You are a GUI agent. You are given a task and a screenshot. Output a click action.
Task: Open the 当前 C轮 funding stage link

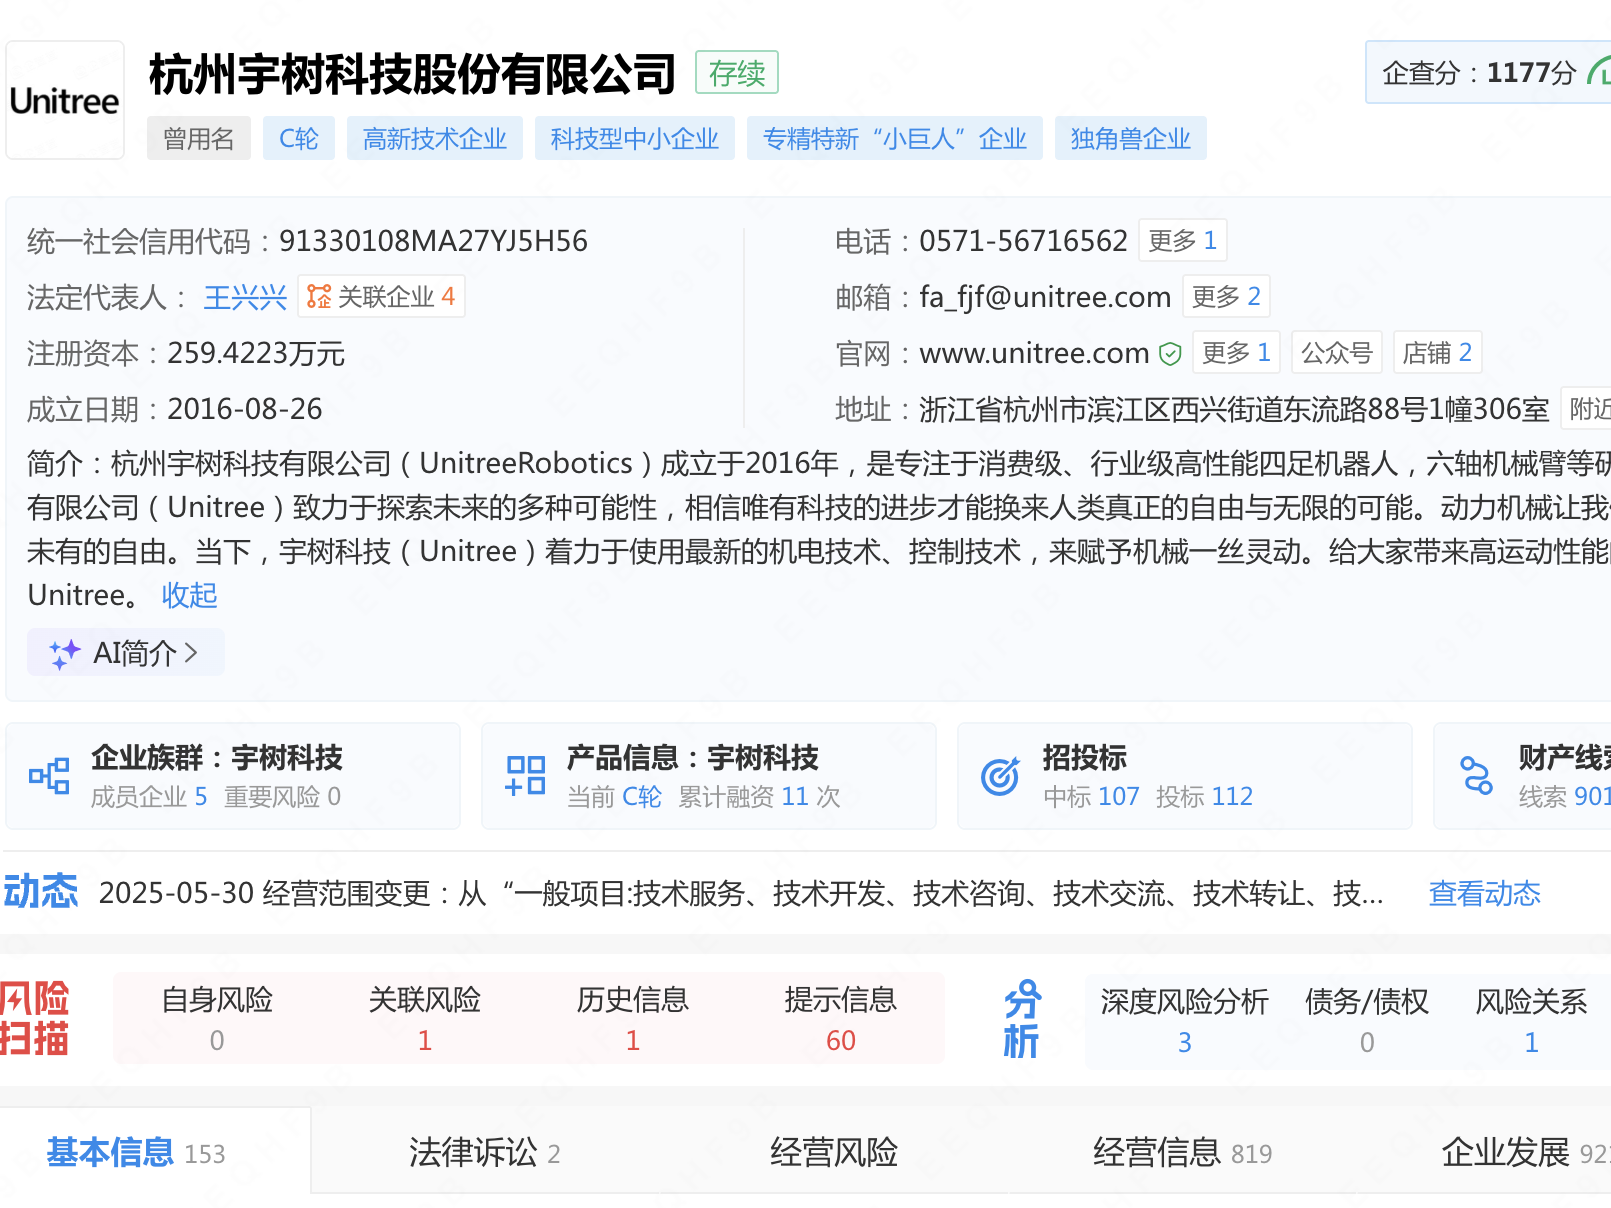(x=614, y=797)
